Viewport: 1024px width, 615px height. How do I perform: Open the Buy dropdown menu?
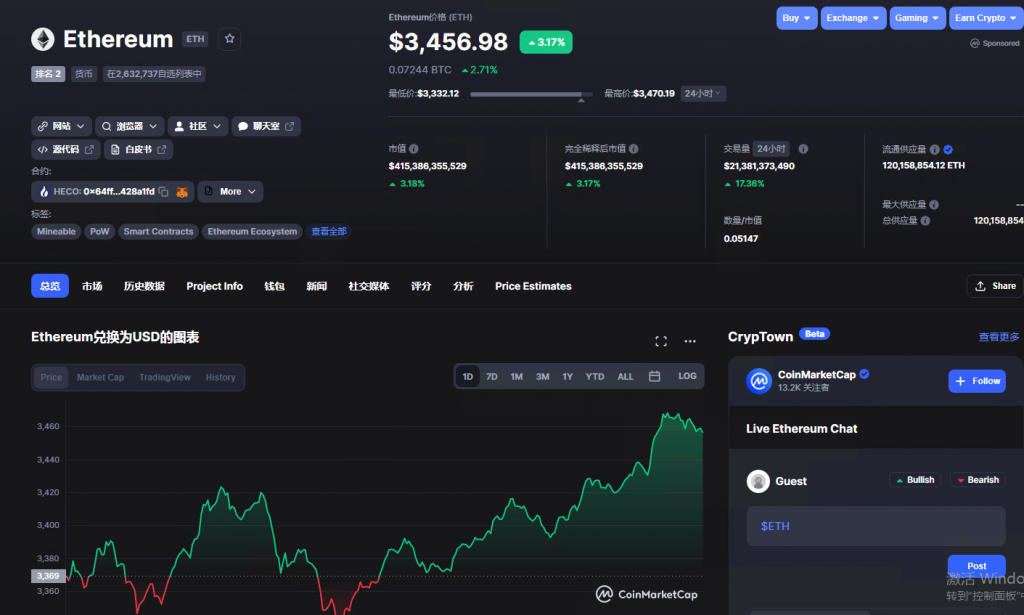point(796,18)
